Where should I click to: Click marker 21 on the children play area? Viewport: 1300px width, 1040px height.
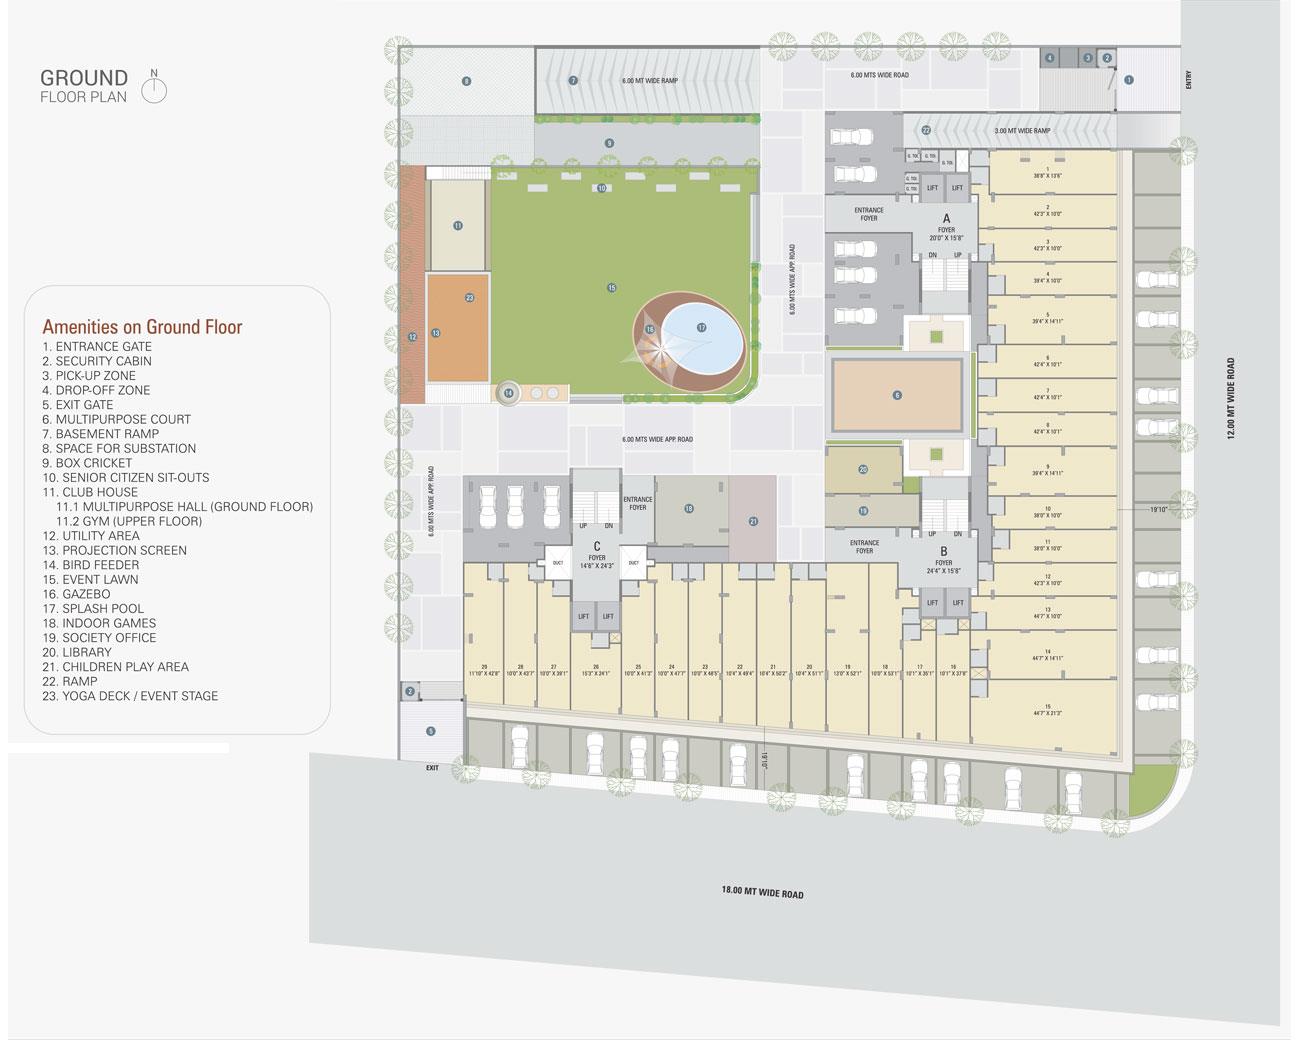(753, 521)
